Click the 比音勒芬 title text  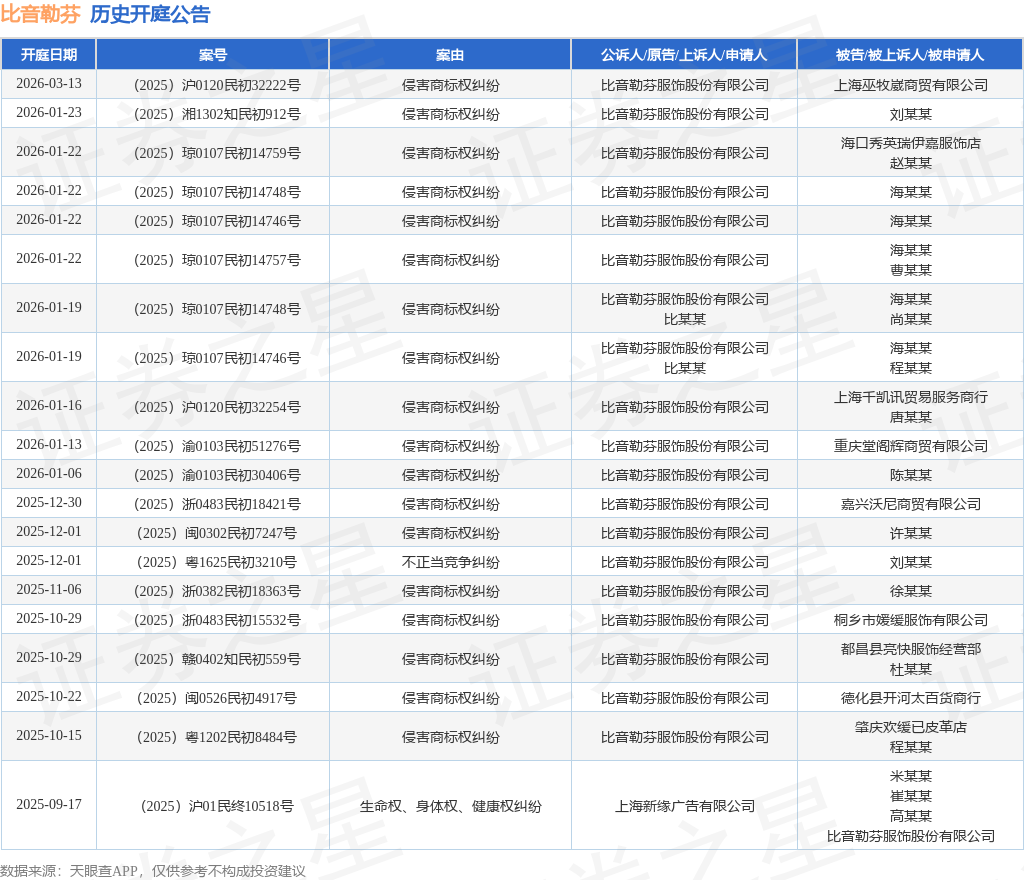click(x=40, y=14)
